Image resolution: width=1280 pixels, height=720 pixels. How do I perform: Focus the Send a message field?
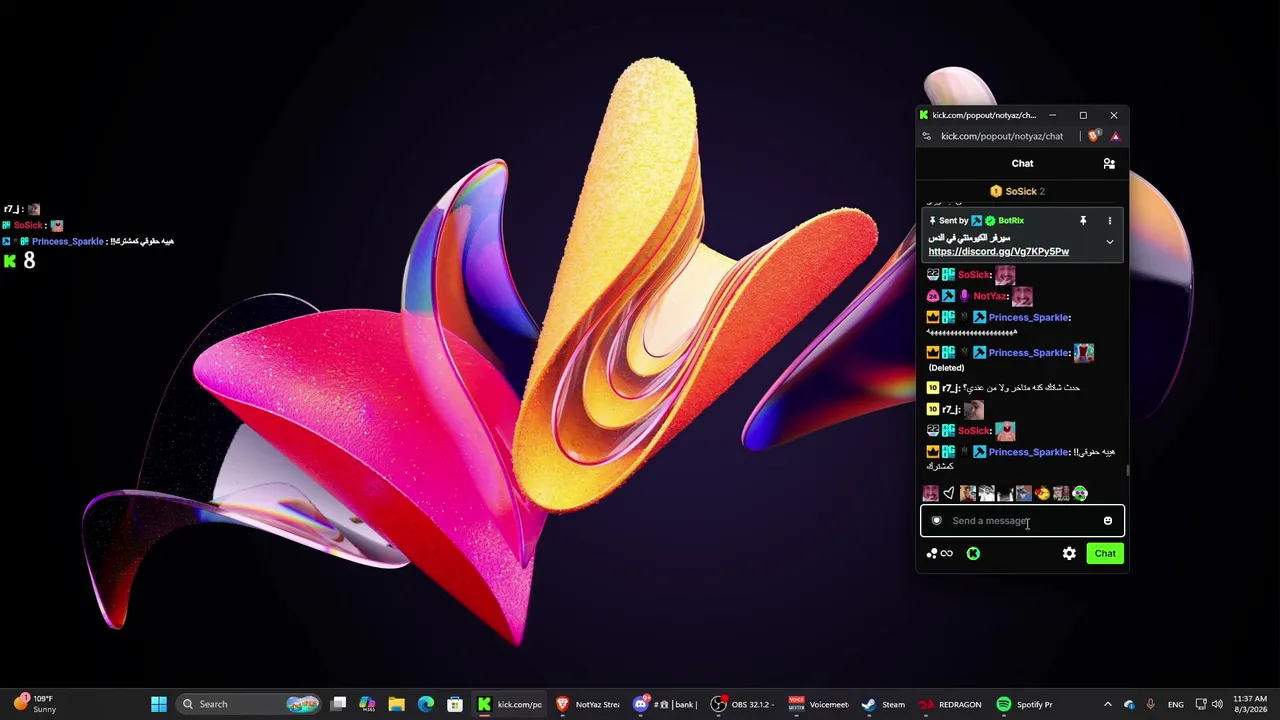pyautogui.click(x=1022, y=521)
